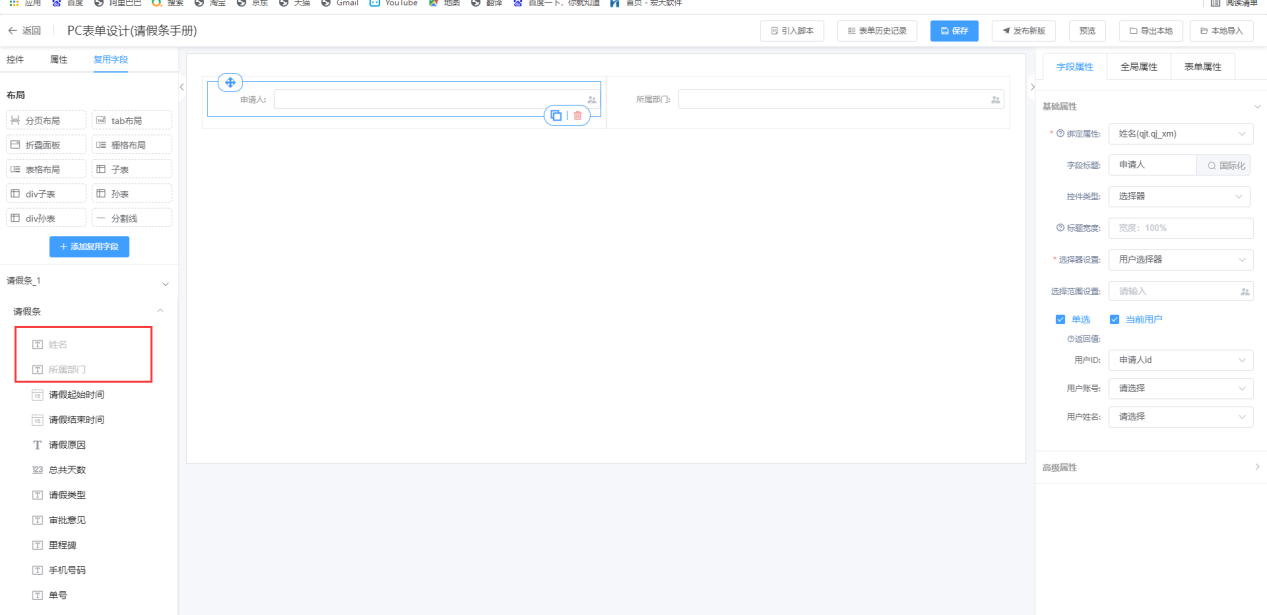Click the 所属部门 input in the form canvas

(x=841, y=100)
